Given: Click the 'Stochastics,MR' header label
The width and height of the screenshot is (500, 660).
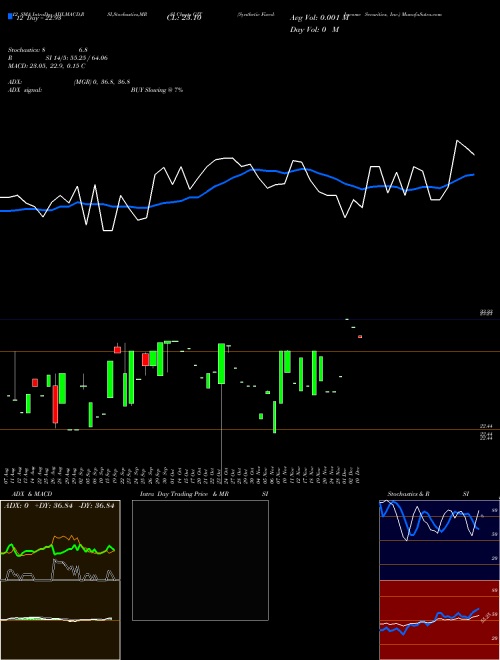Looking at the screenshot, I should [x=127, y=14].
